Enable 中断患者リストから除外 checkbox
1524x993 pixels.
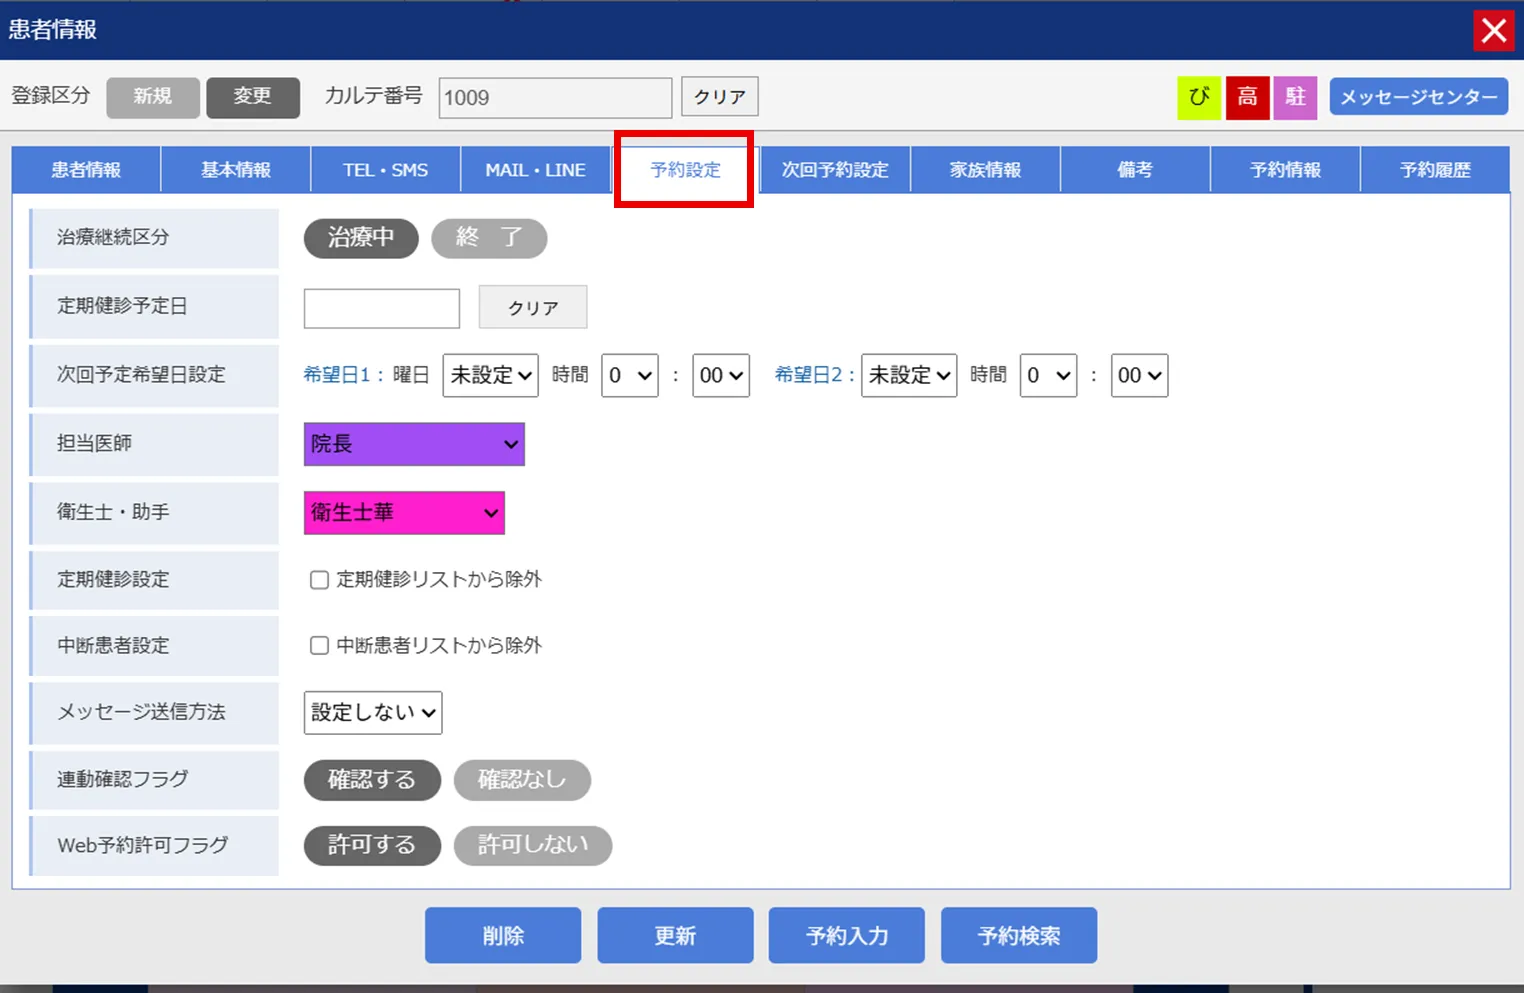pos(319,646)
